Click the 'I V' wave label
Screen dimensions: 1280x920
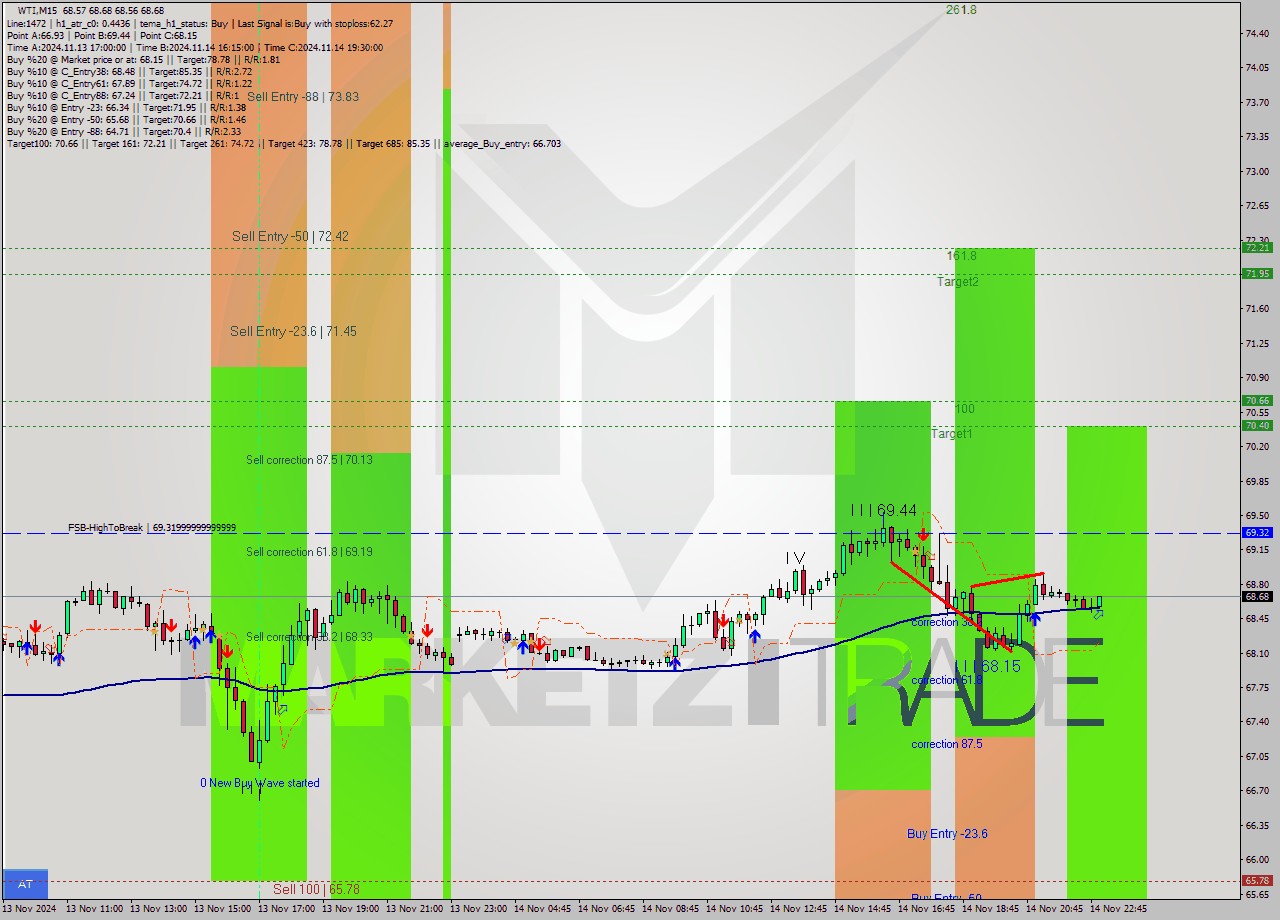pyautogui.click(x=796, y=558)
